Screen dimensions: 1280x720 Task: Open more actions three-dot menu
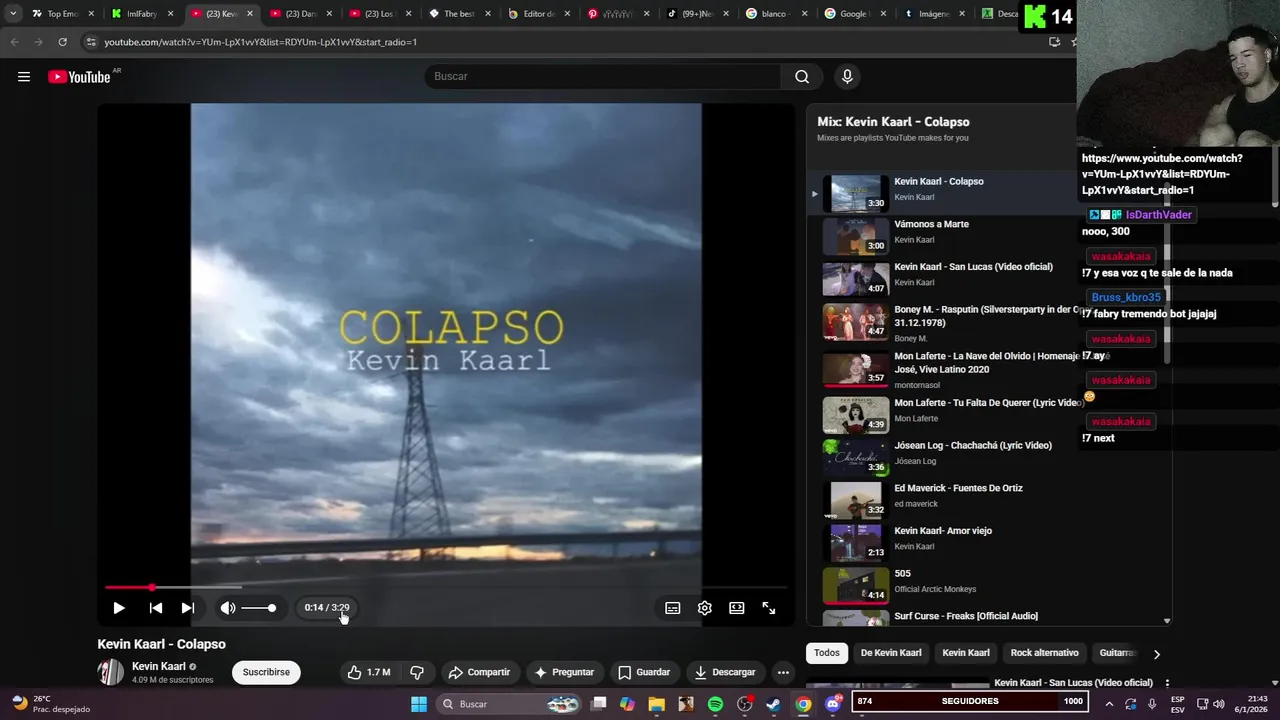pos(783,672)
